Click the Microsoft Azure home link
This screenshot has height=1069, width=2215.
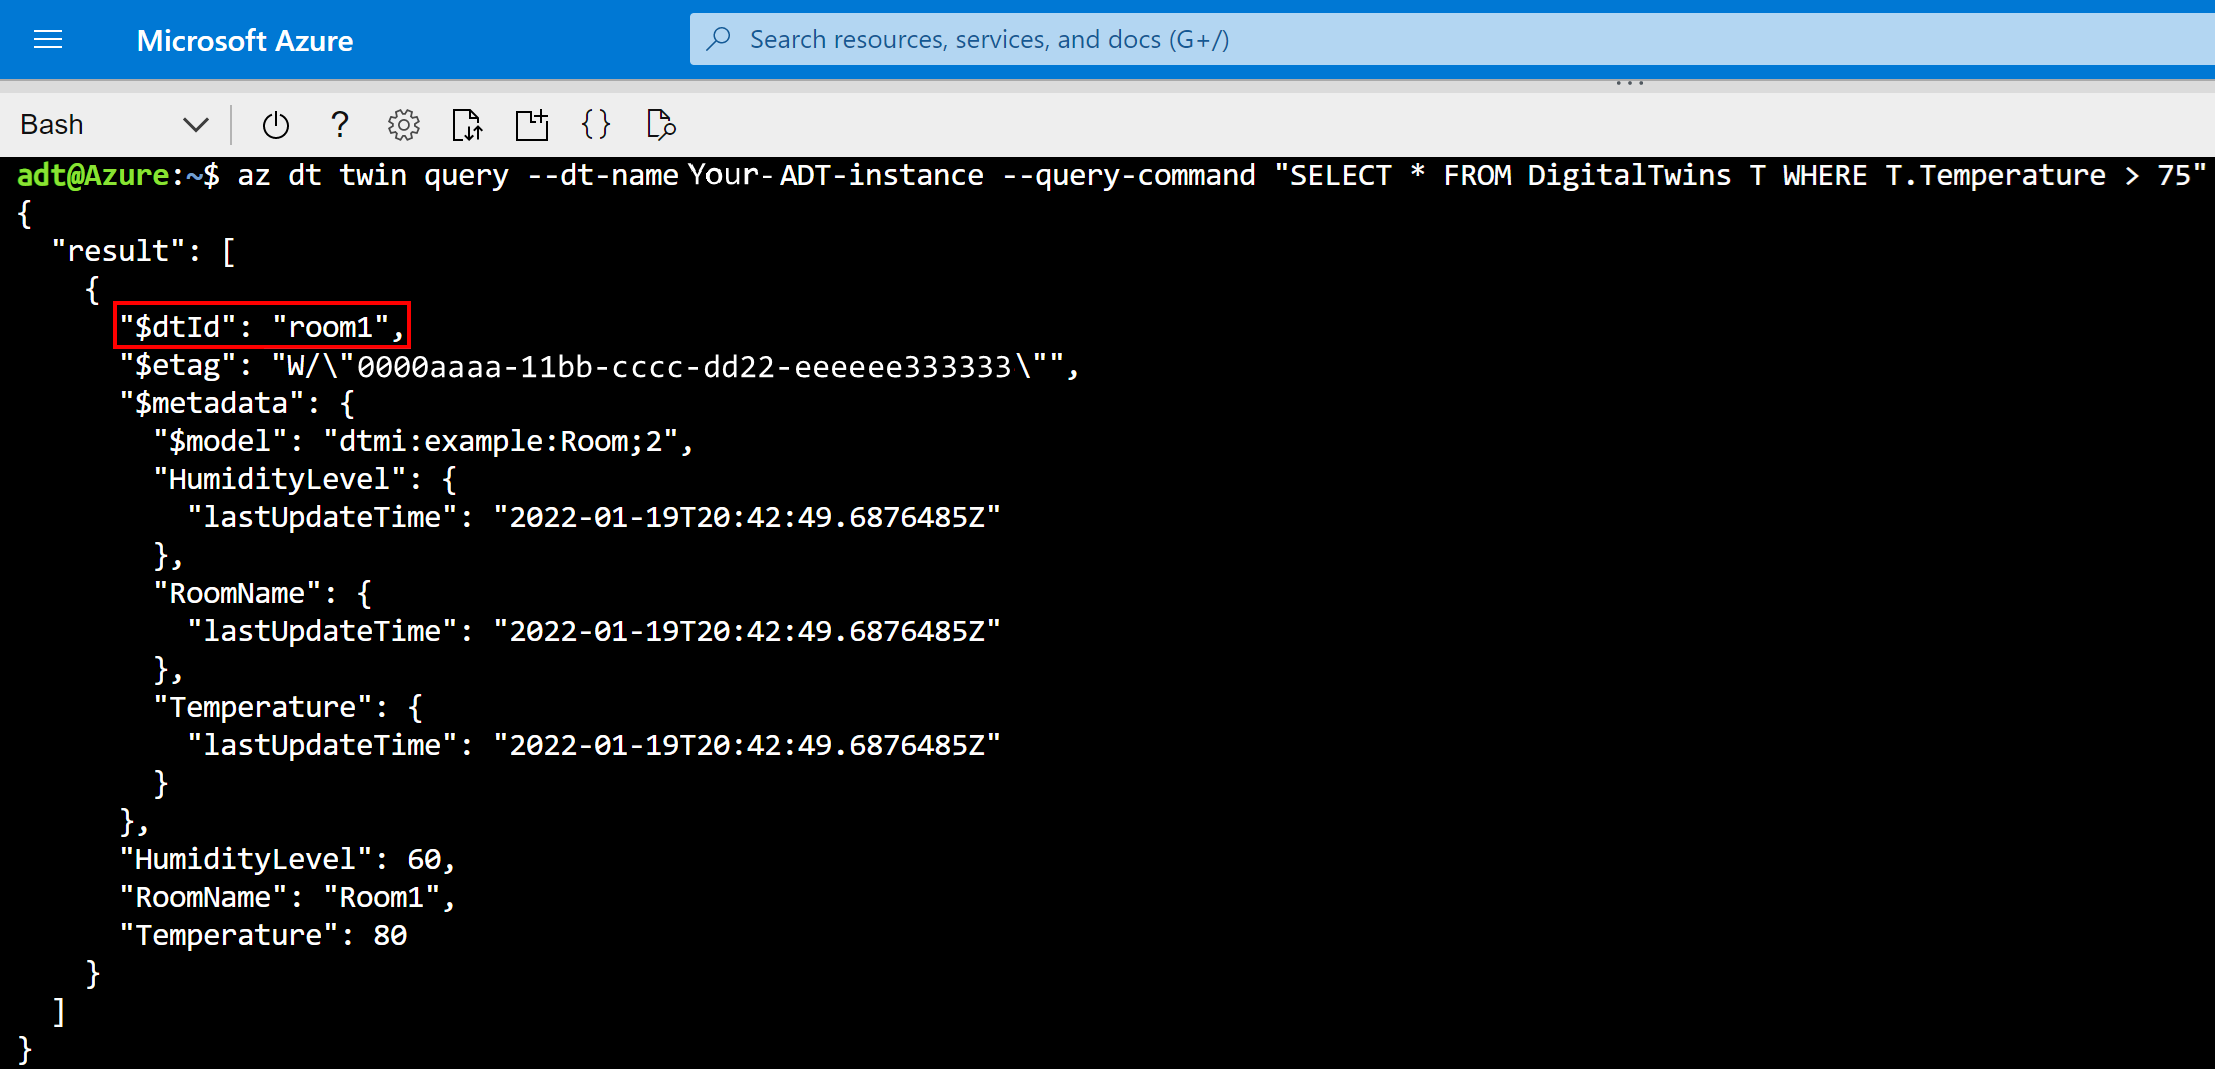(245, 40)
